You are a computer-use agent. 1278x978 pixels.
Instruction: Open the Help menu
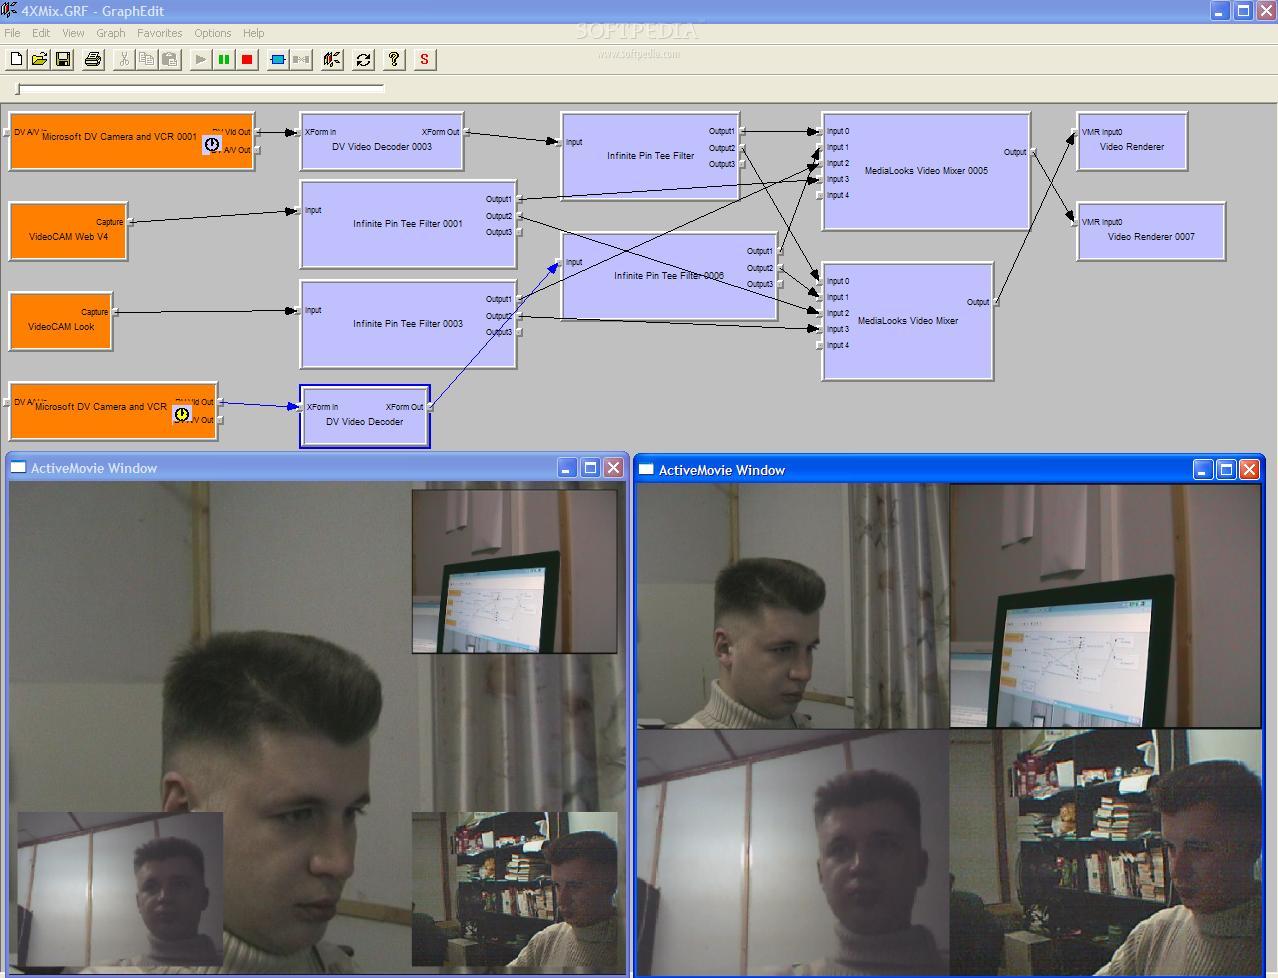[x=254, y=33]
